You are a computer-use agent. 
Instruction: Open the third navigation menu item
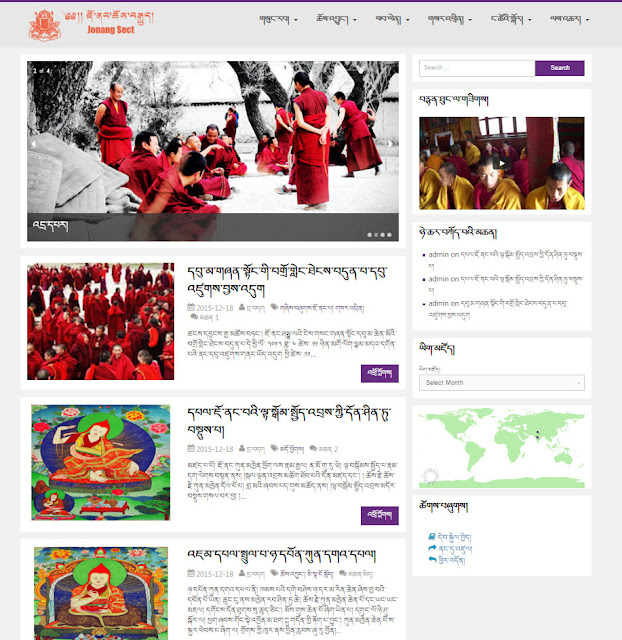[x=392, y=19]
